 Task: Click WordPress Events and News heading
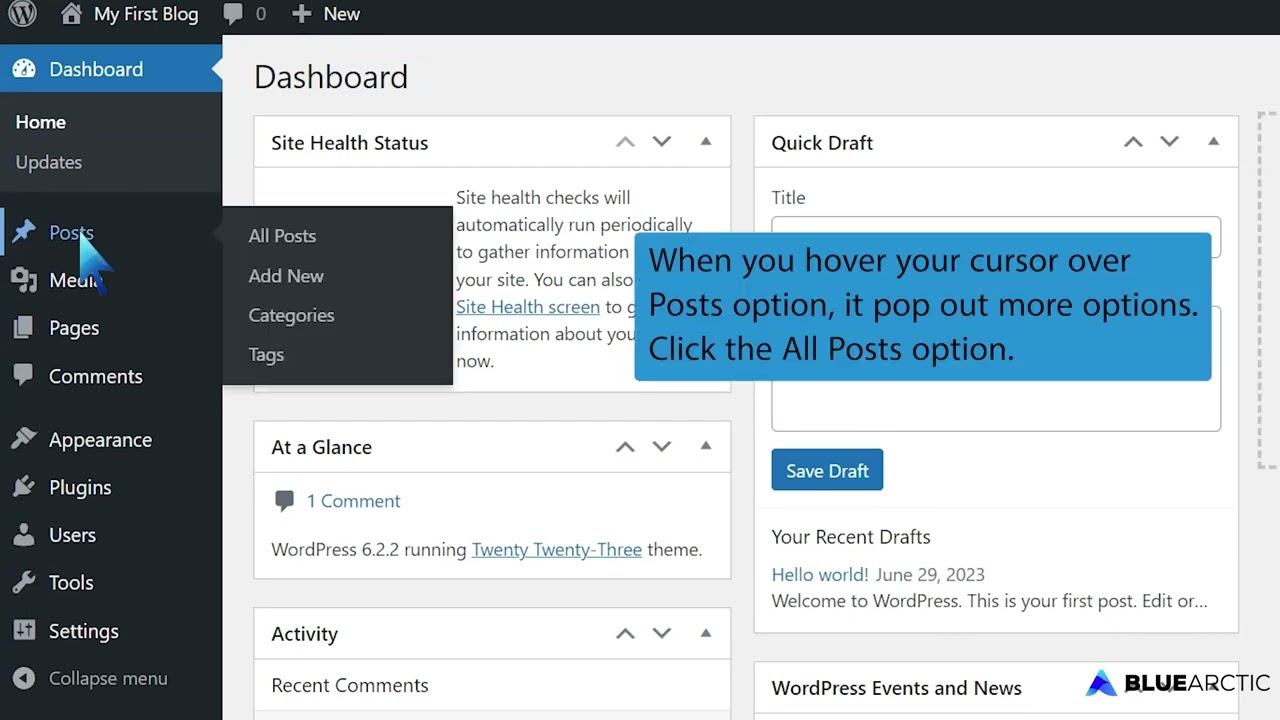coord(897,688)
